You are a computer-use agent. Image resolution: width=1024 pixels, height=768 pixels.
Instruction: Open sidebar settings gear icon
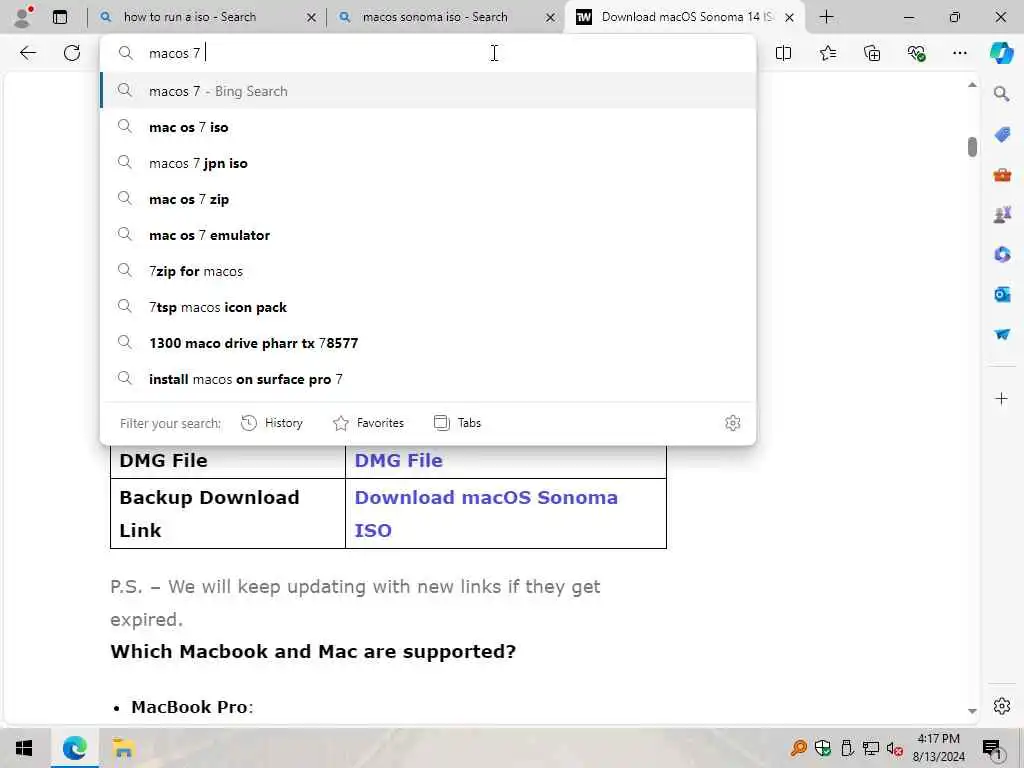point(1001,706)
